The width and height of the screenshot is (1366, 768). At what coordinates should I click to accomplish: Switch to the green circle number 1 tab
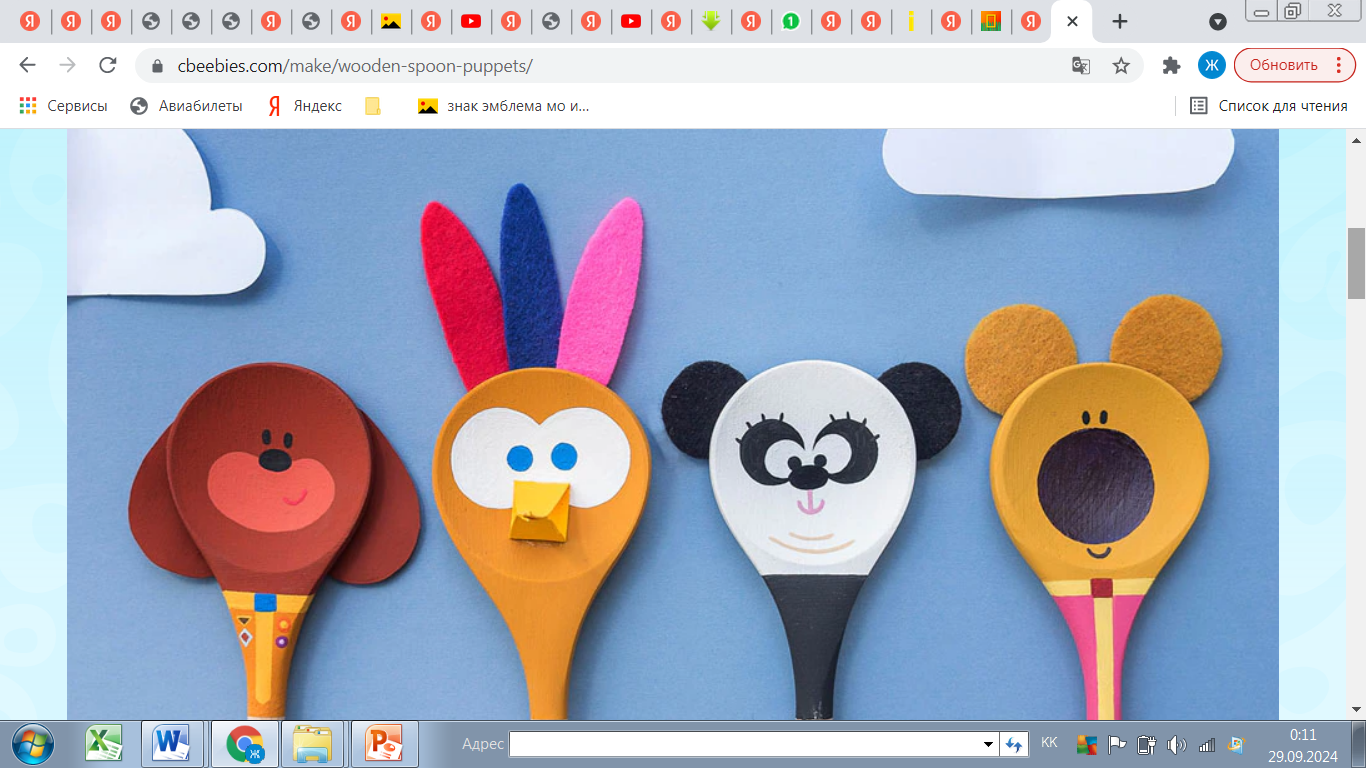click(791, 21)
